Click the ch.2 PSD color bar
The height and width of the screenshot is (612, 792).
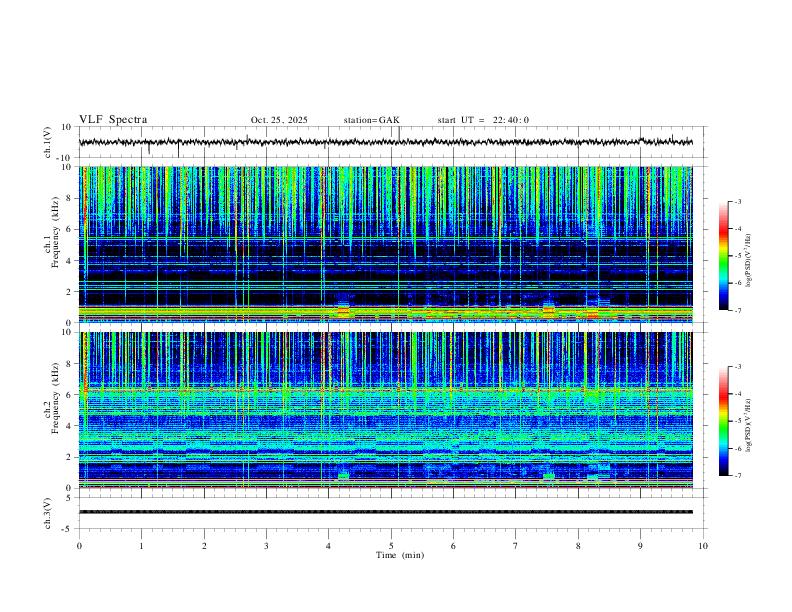pos(723,421)
